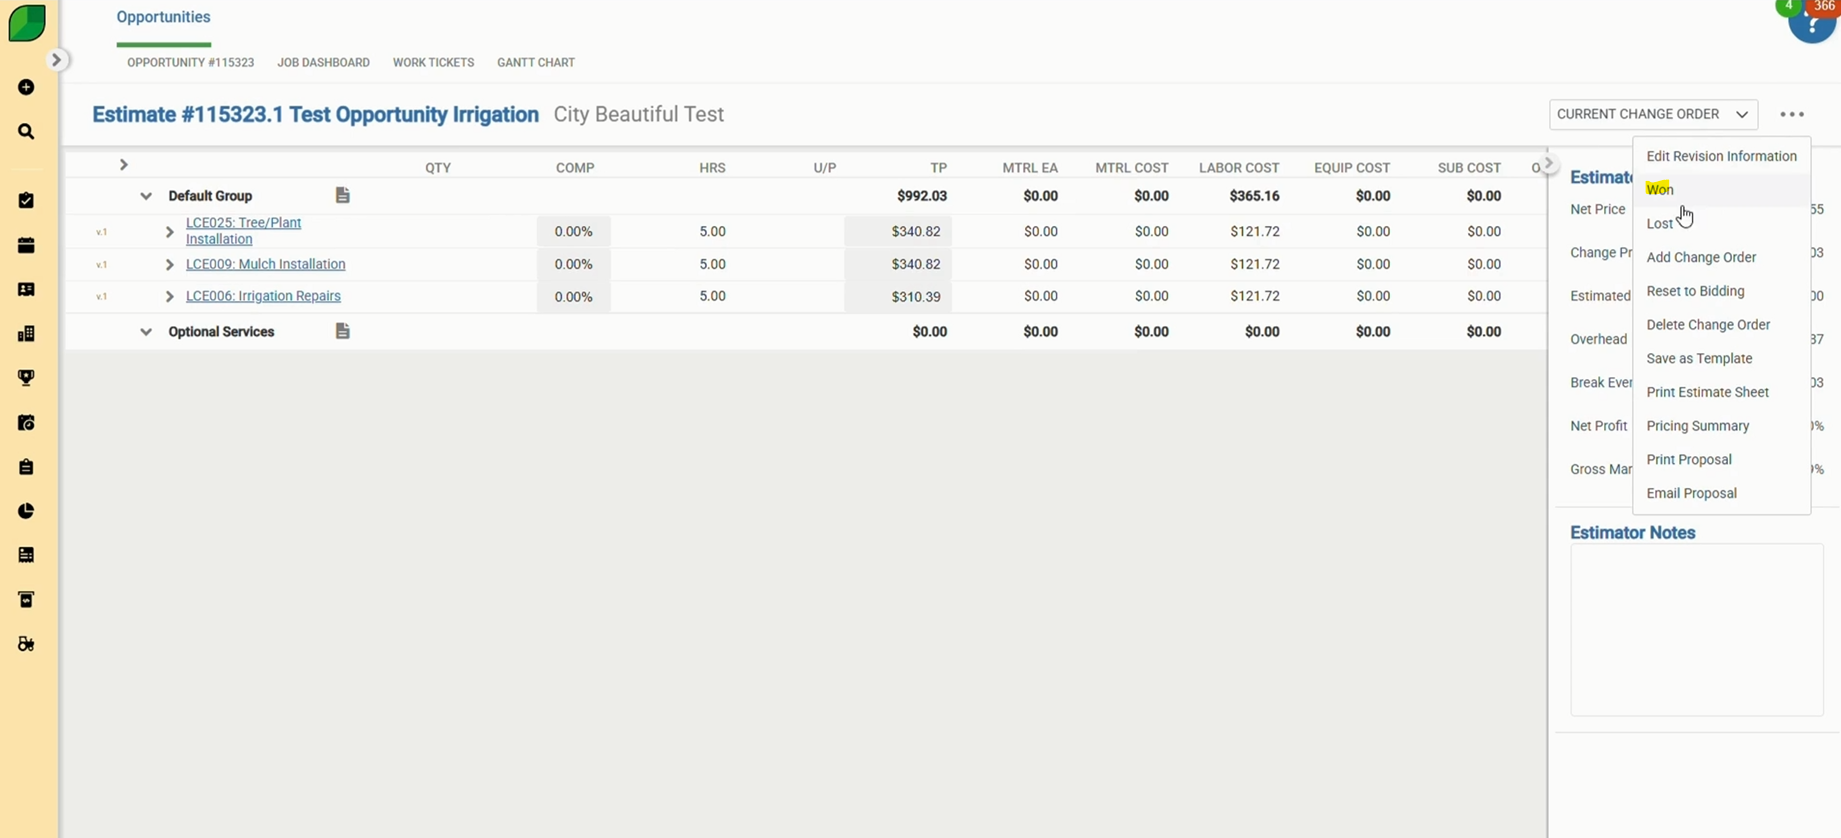Viewport: 1841px width, 838px height.
Task: Click 0.00% COMP cell for Irrigation Repairs
Action: [x=573, y=297]
